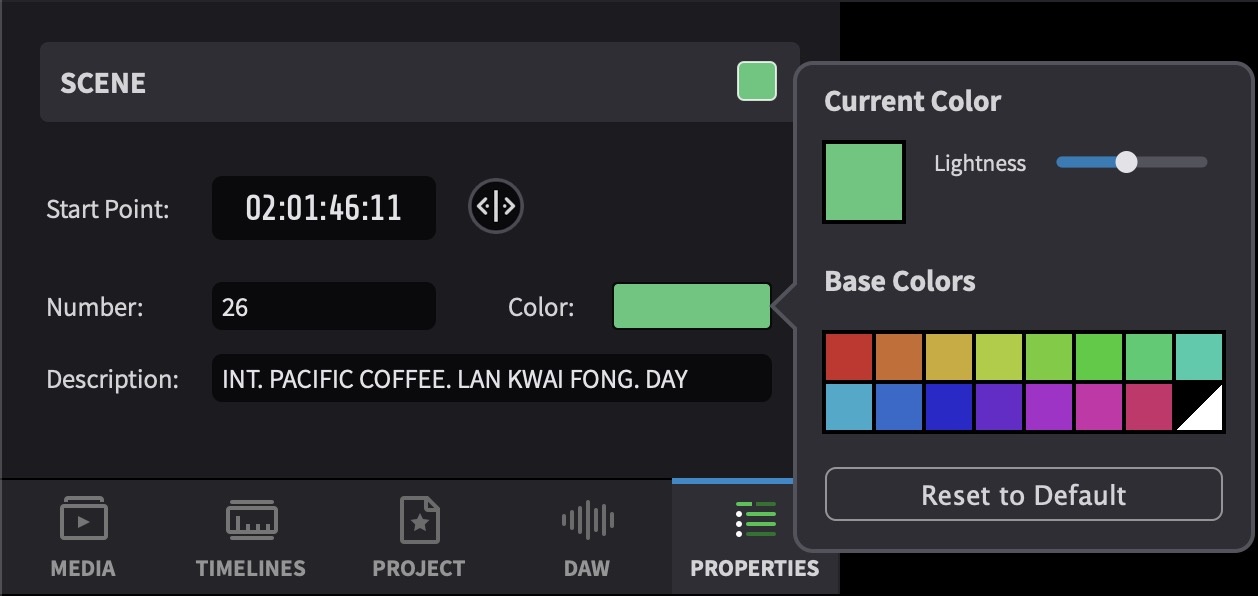The width and height of the screenshot is (1258, 596).
Task: Select the violet base color
Action: pos(999,407)
